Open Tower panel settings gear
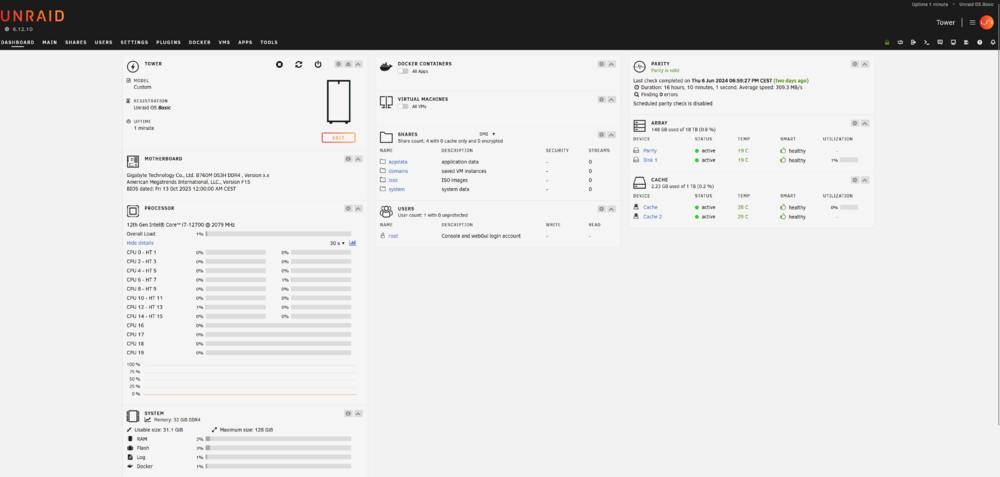Viewport: 1000px width, 477px height. click(339, 64)
